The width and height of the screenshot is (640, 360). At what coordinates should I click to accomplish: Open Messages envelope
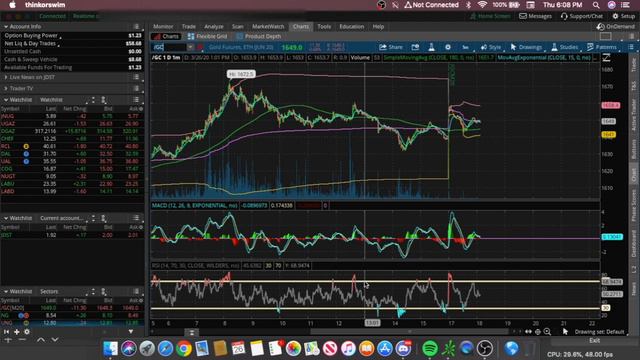pos(535,16)
